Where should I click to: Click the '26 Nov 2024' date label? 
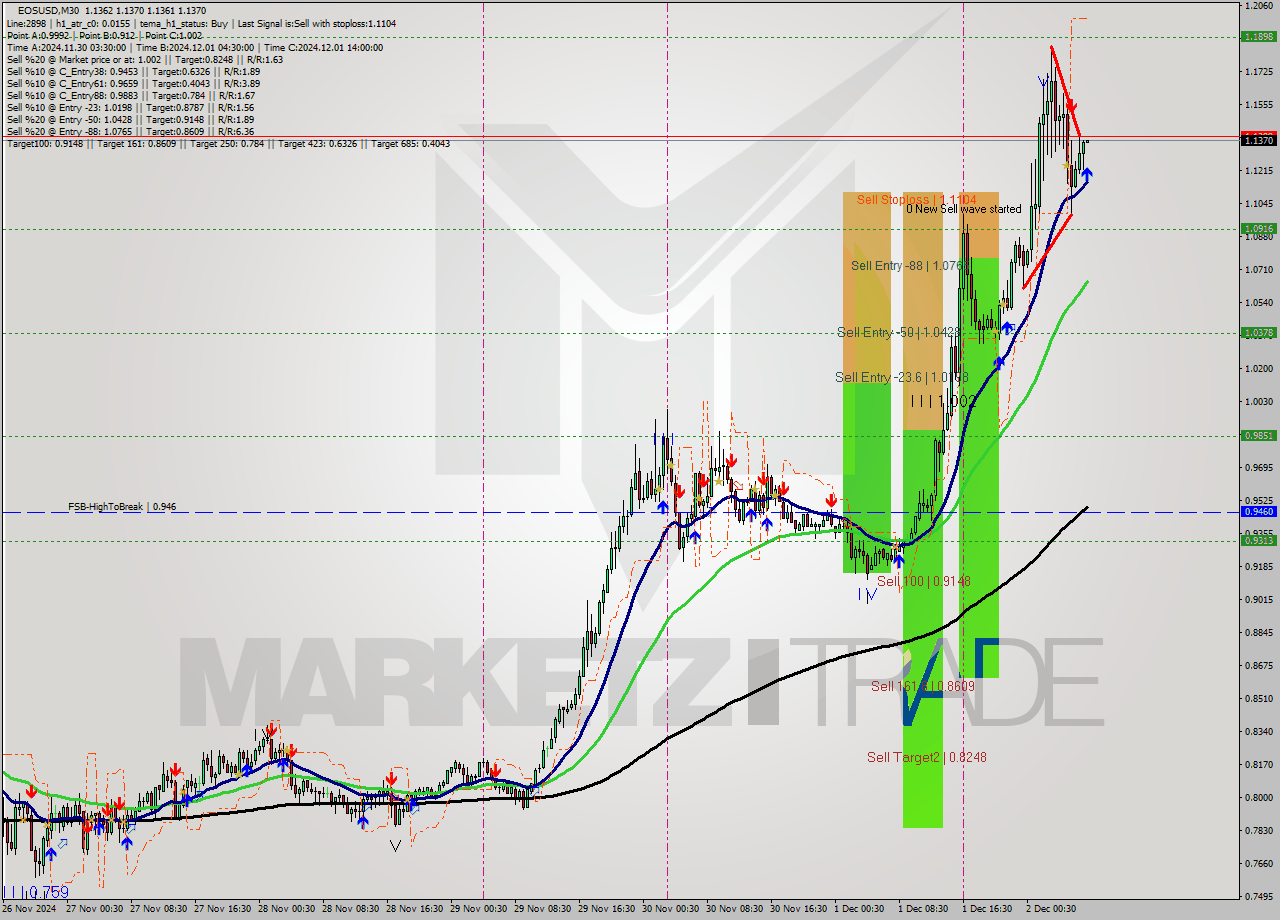point(30,909)
